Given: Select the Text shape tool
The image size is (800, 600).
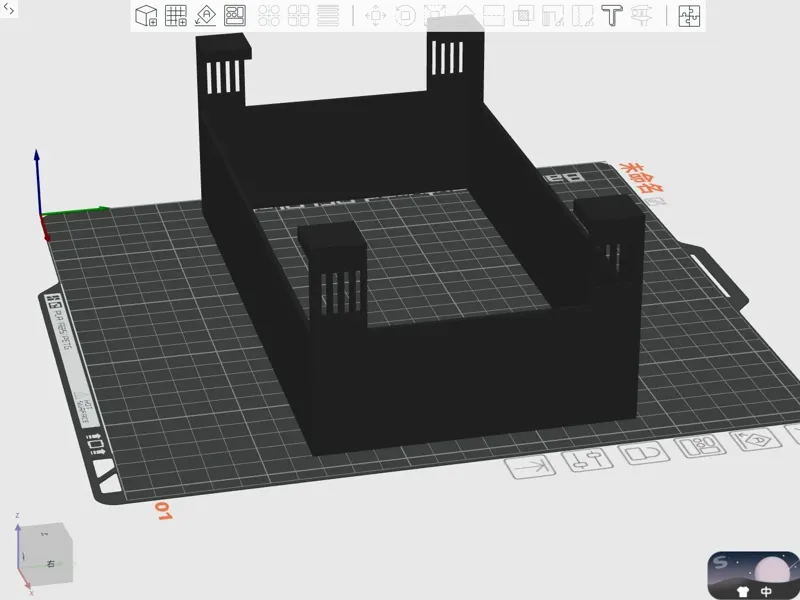Looking at the screenshot, I should tap(612, 15).
